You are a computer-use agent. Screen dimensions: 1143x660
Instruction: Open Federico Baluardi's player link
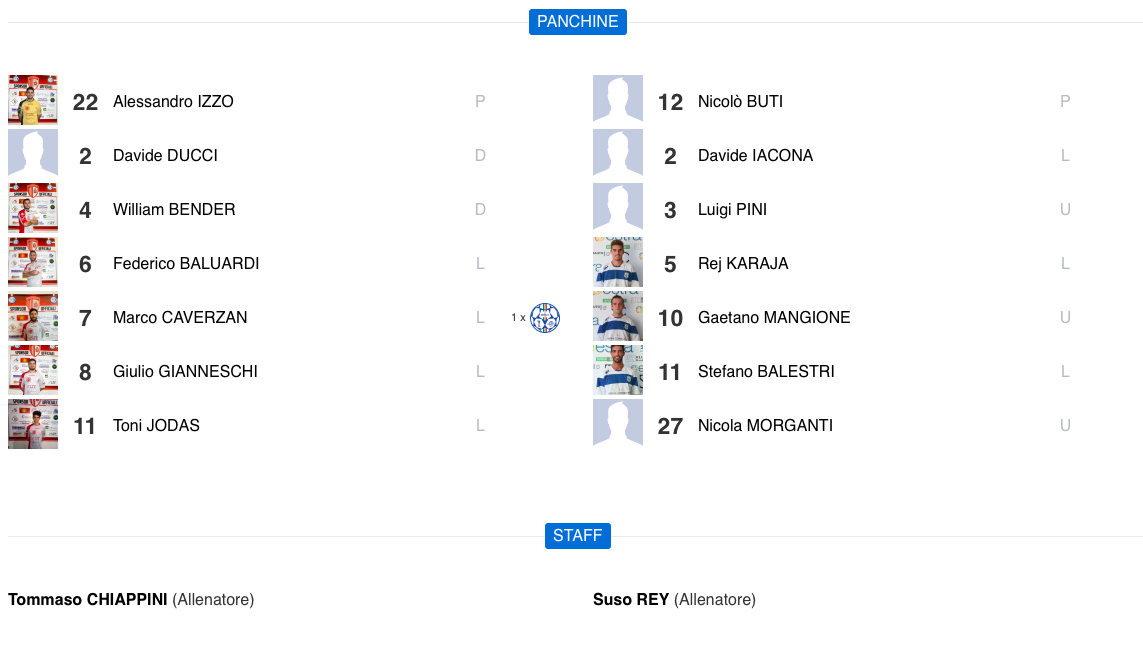tap(186, 264)
